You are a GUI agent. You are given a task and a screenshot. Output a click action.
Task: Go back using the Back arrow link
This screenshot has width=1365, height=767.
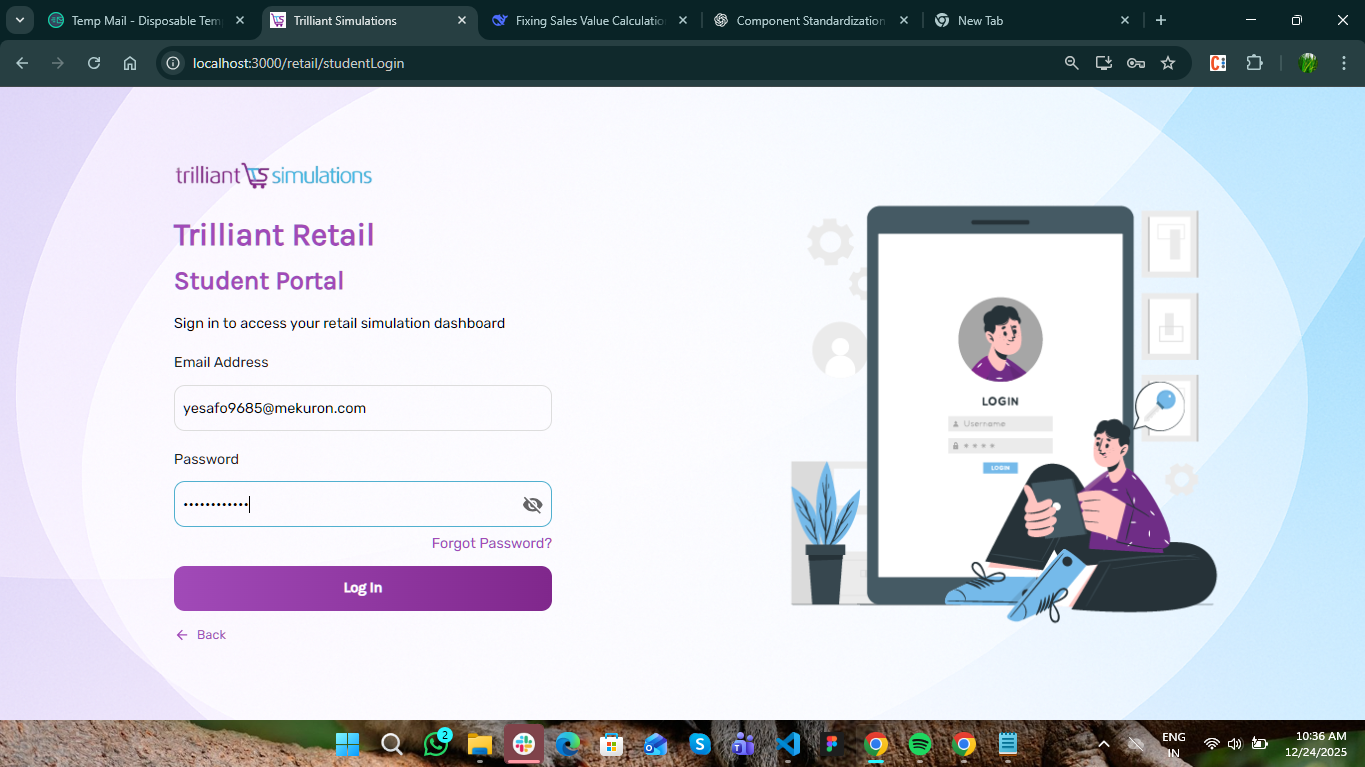coord(201,635)
